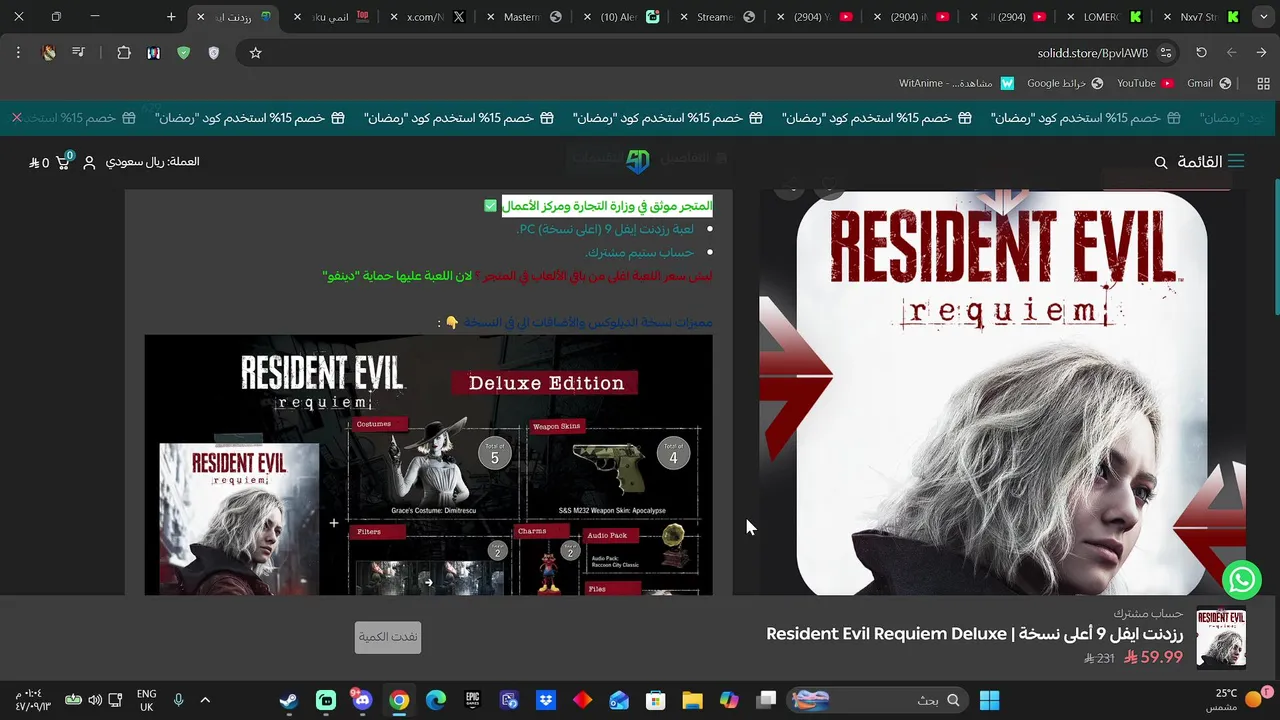Open the media controls playlist icon

click(x=79, y=53)
